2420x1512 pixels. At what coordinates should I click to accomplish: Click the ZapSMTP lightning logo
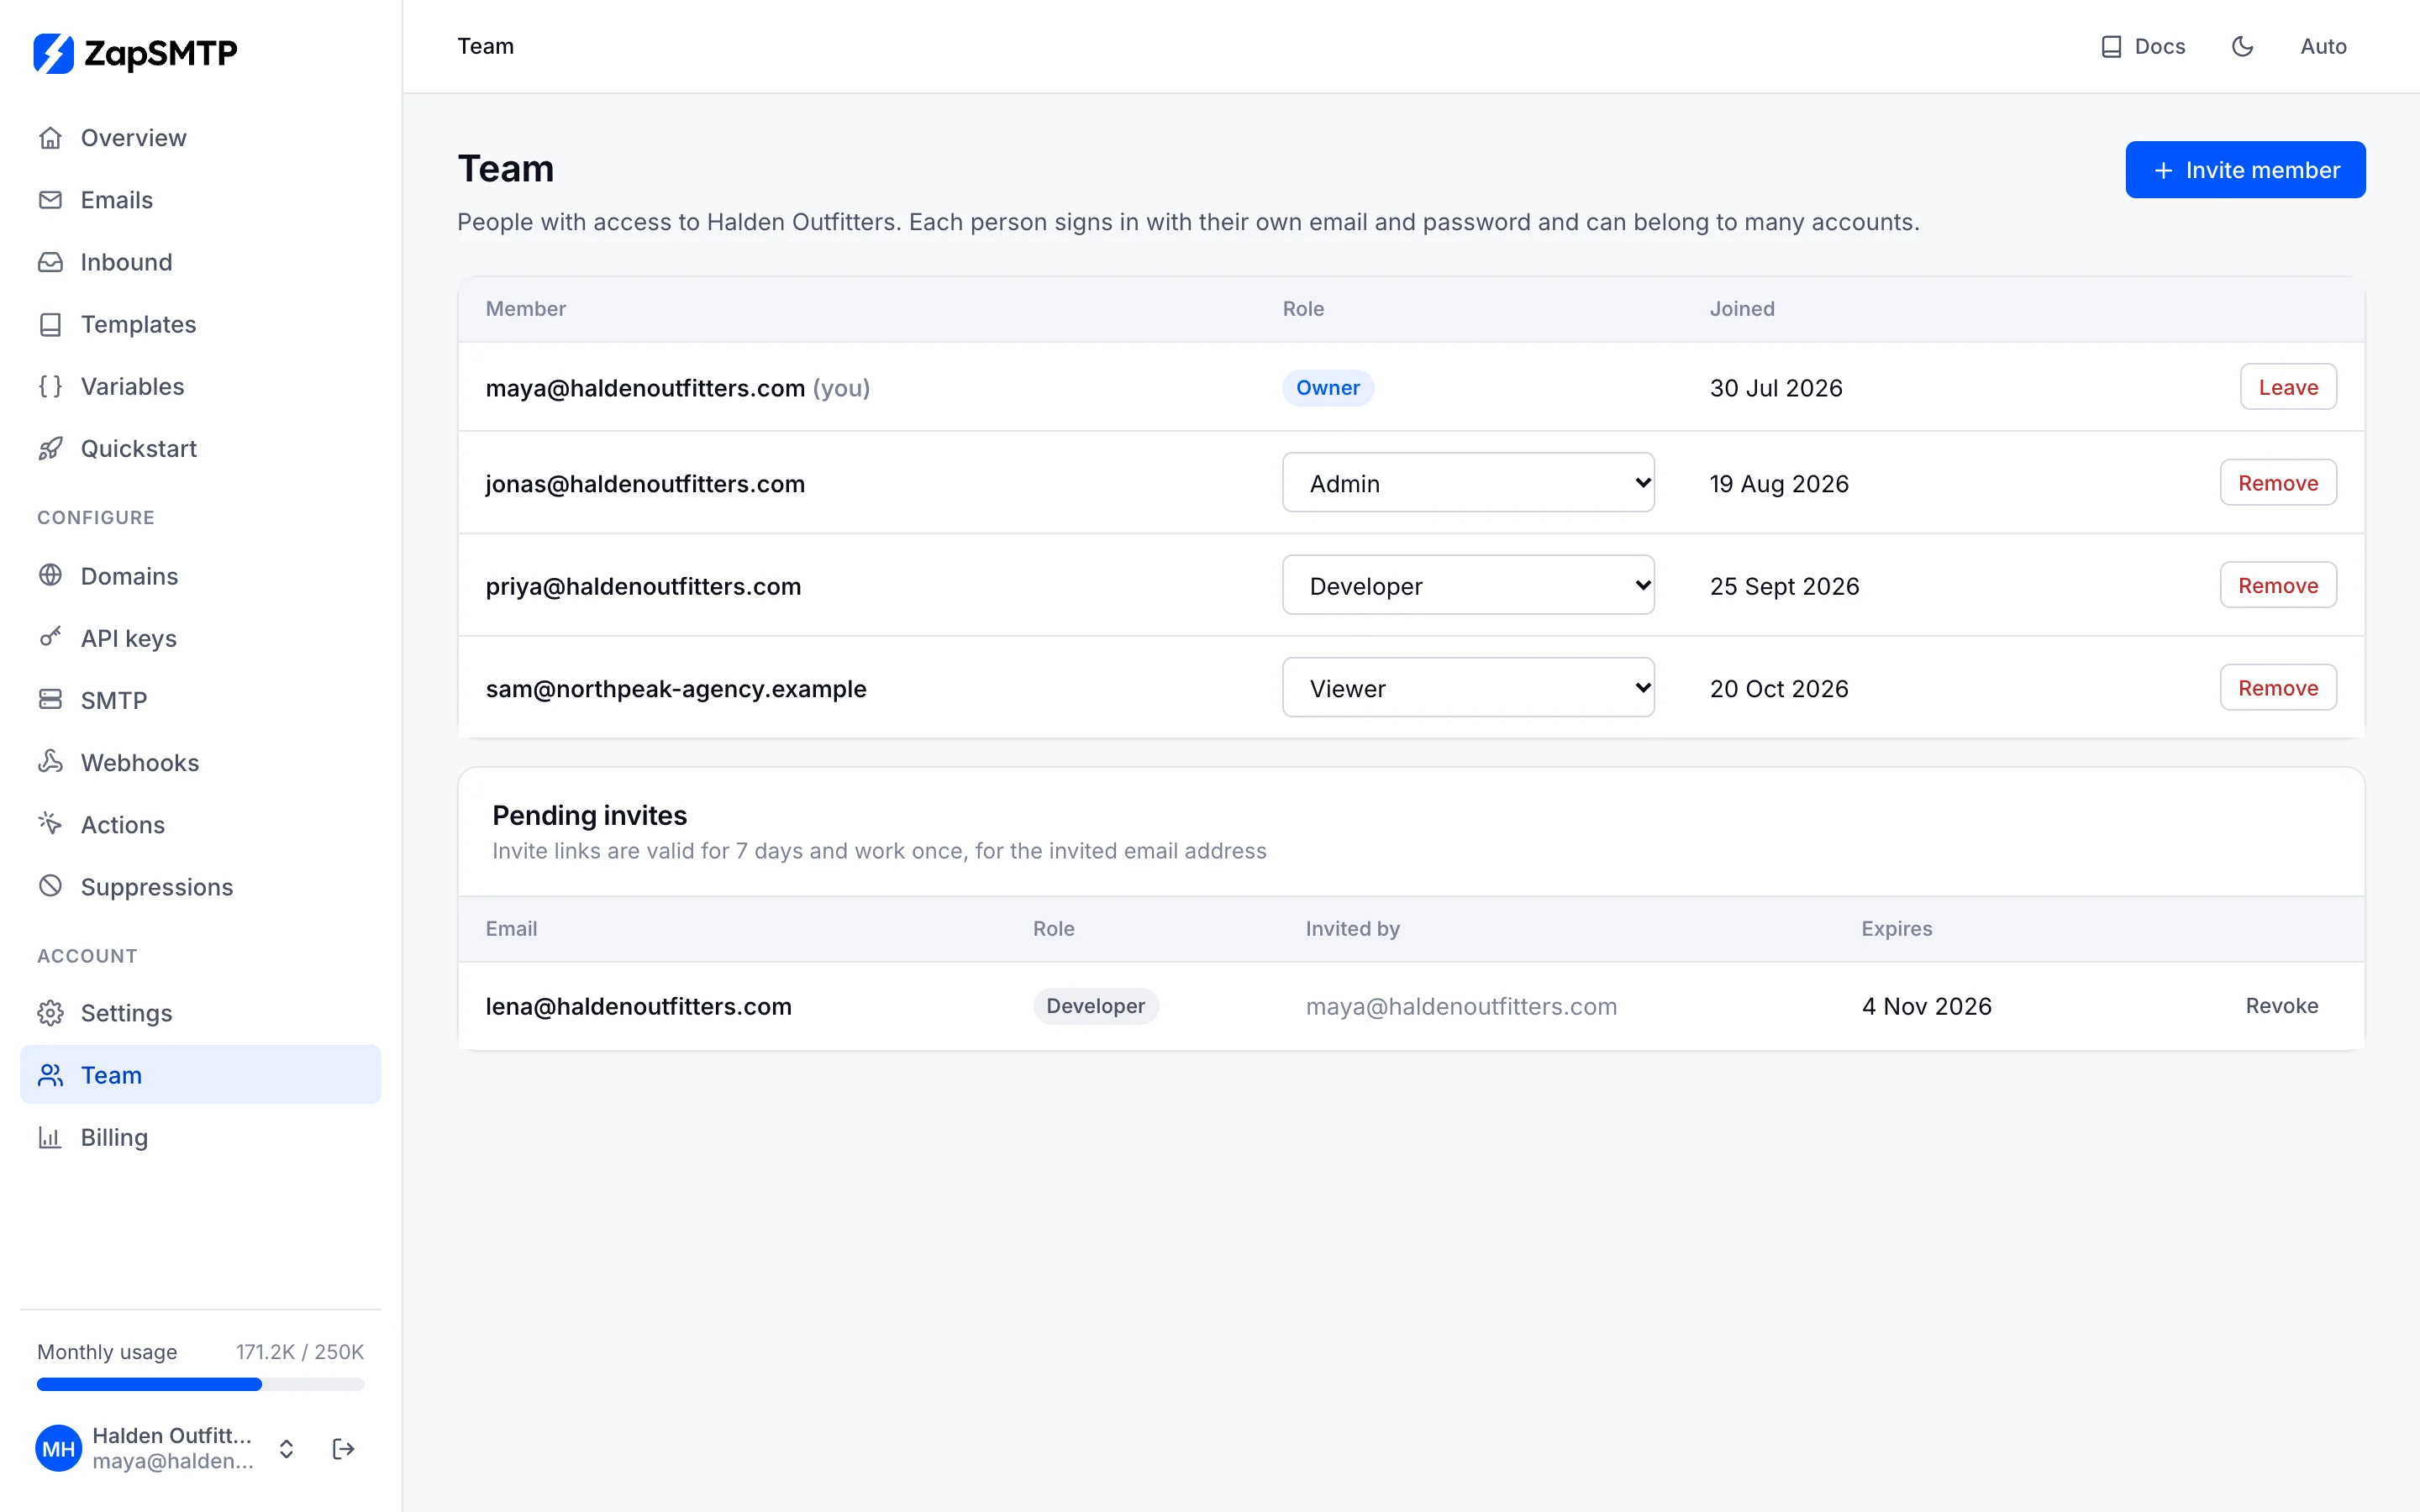[53, 53]
